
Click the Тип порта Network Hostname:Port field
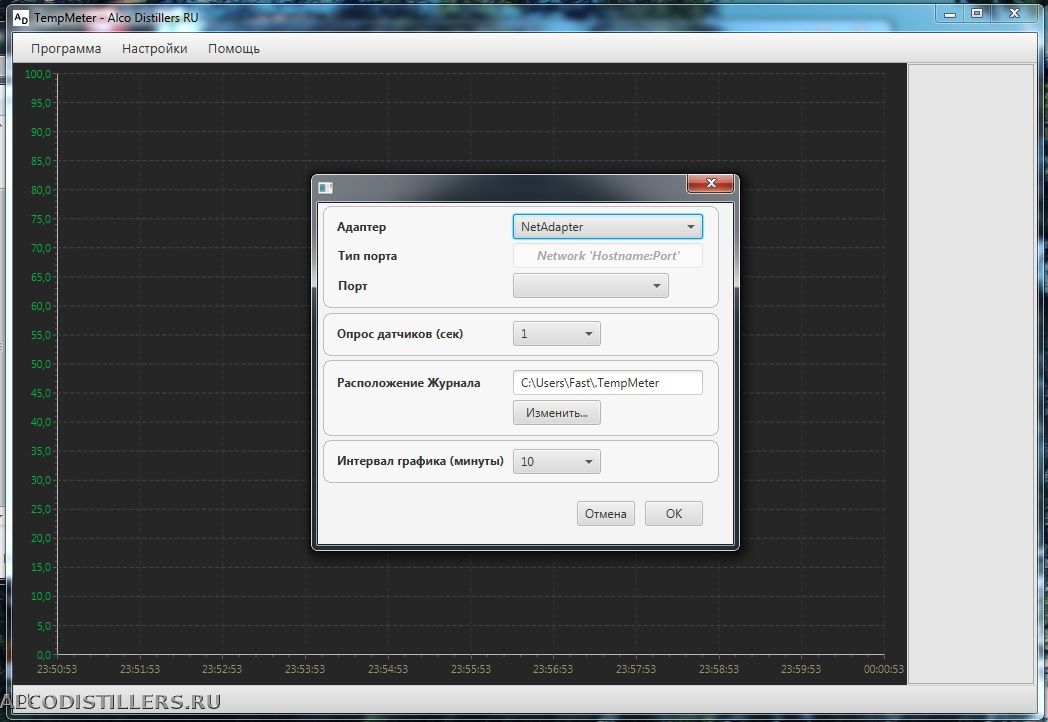607,256
